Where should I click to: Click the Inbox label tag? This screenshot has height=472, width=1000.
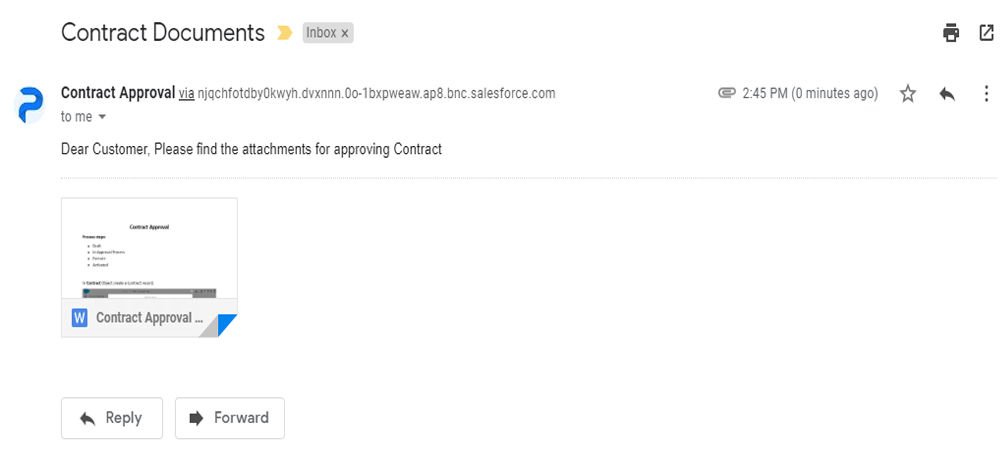pyautogui.click(x=321, y=33)
